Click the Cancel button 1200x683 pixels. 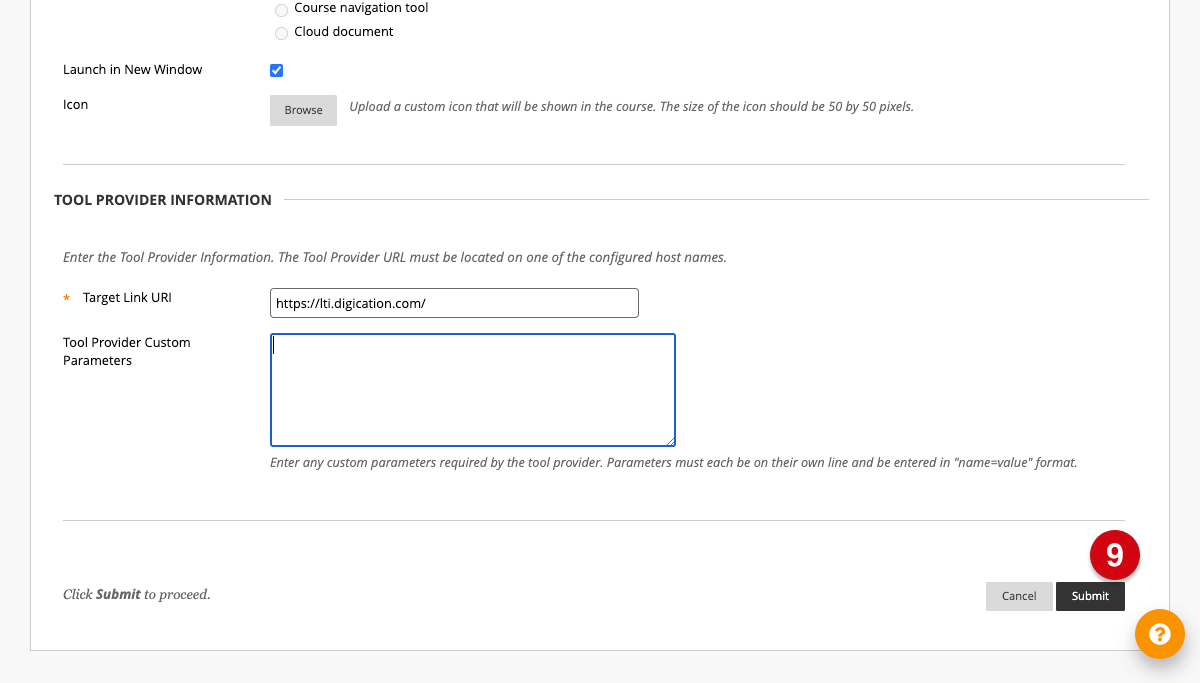pyautogui.click(x=1019, y=596)
